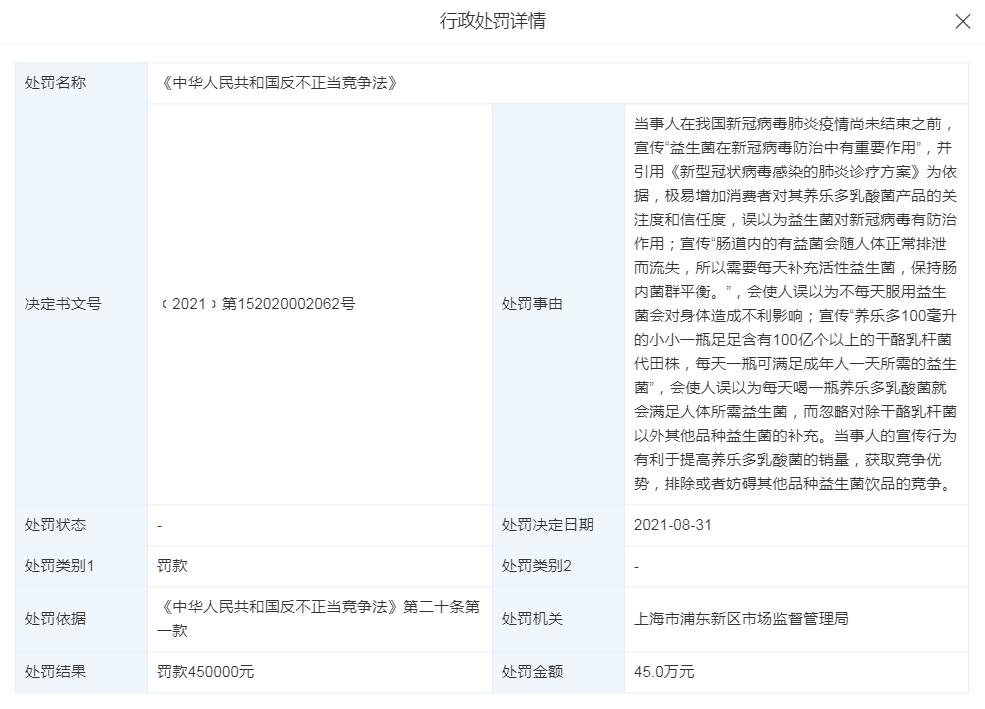Click the 处罚类别2 label
This screenshot has height=709, width=985.
click(536, 566)
